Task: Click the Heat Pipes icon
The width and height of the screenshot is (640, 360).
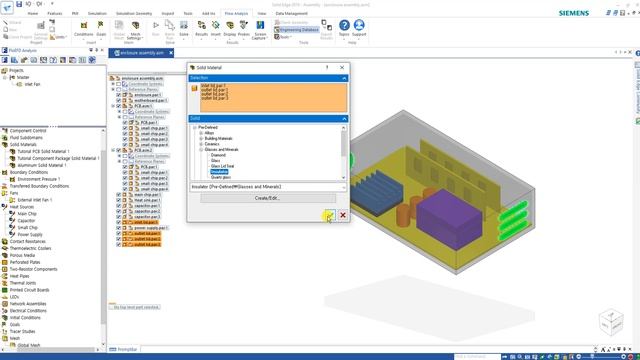Action: [5, 276]
